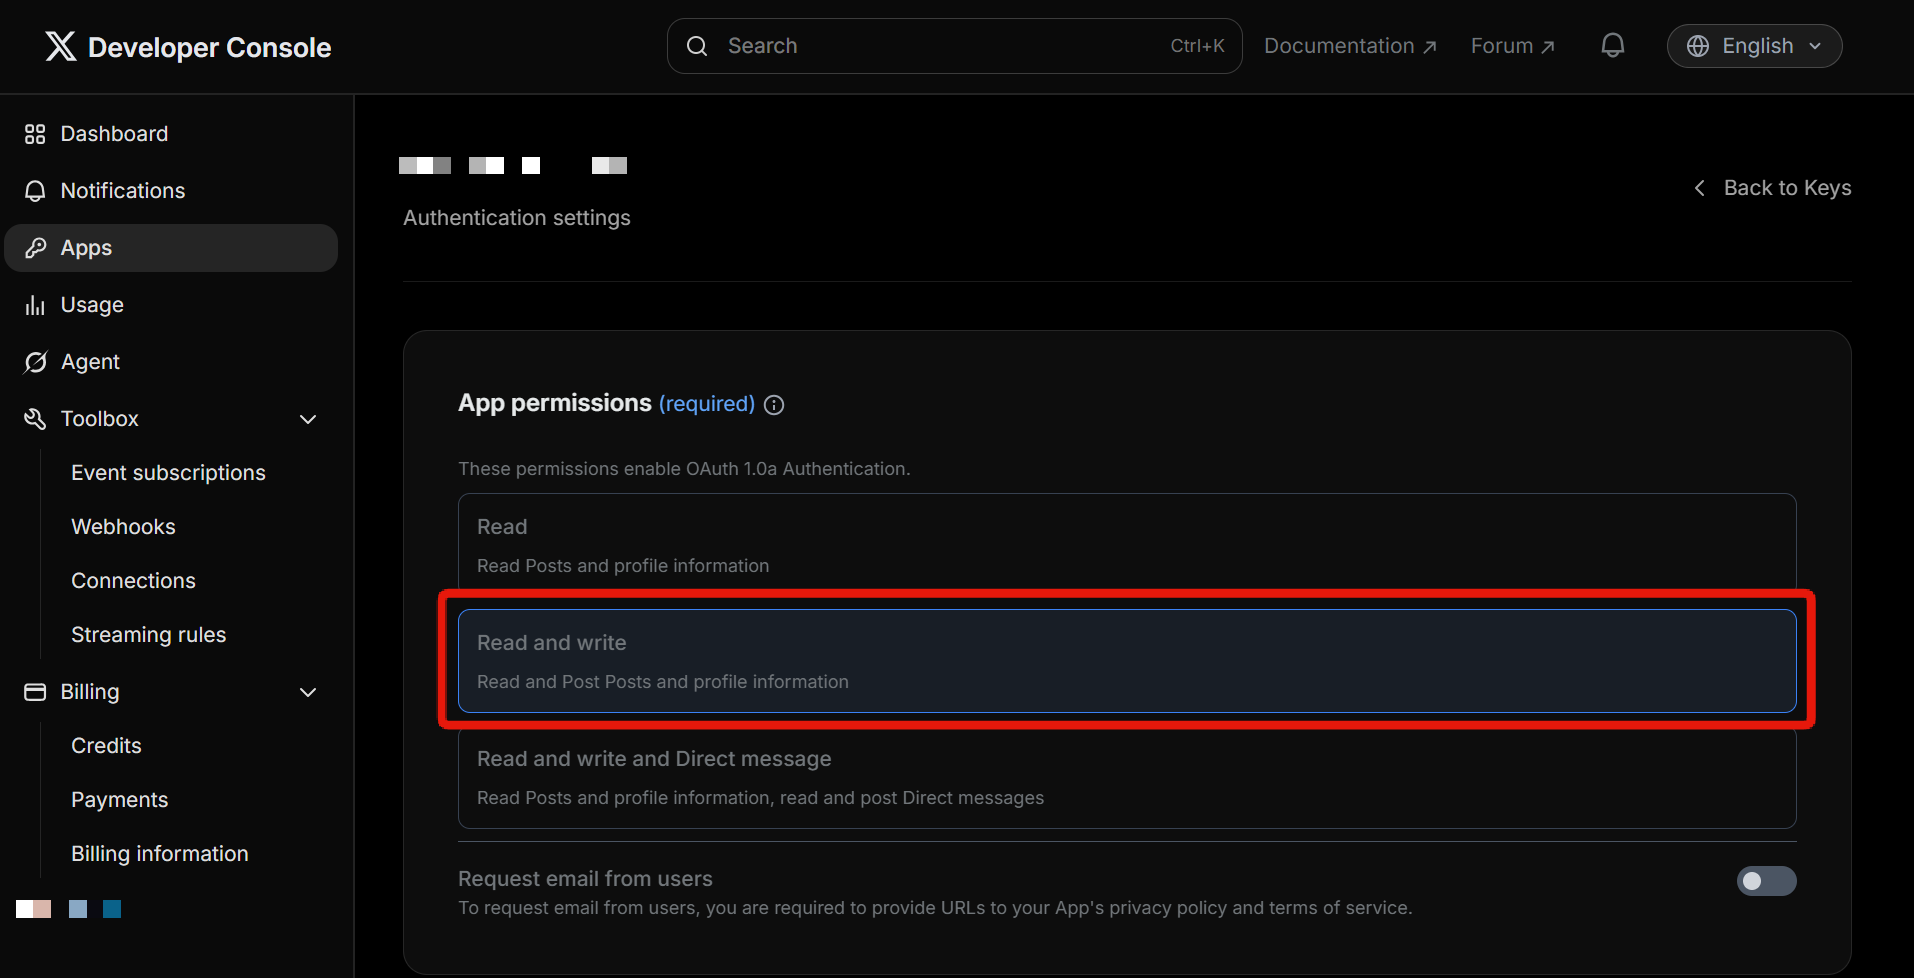
Task: Select the Read and write permission option
Action: click(1127, 661)
